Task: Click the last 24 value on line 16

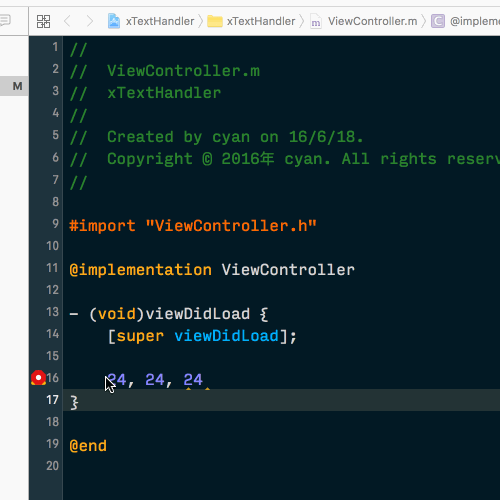Action: [193, 380]
